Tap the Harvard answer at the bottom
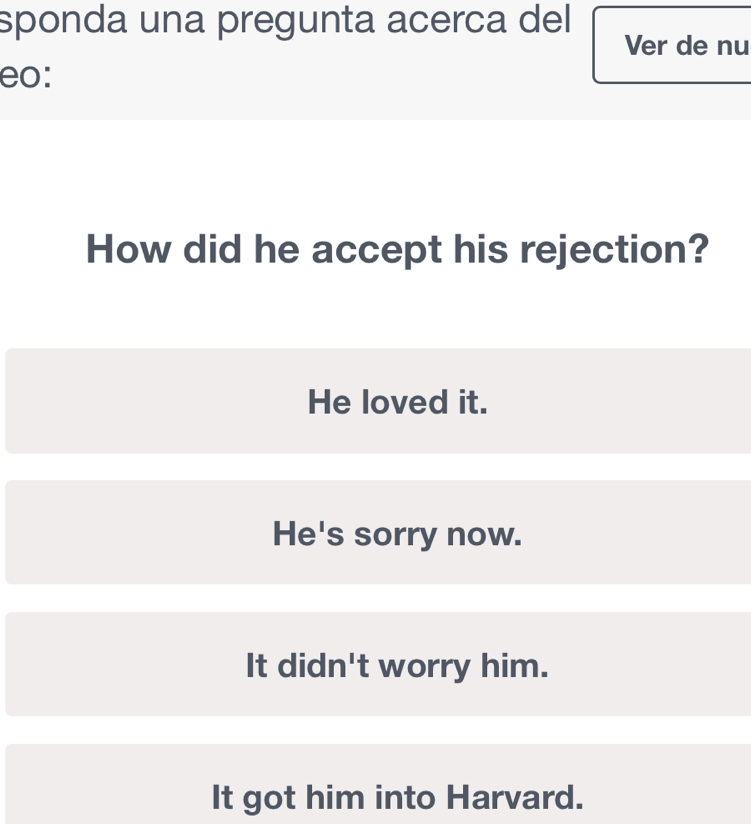This screenshot has width=751, height=824. 397,796
